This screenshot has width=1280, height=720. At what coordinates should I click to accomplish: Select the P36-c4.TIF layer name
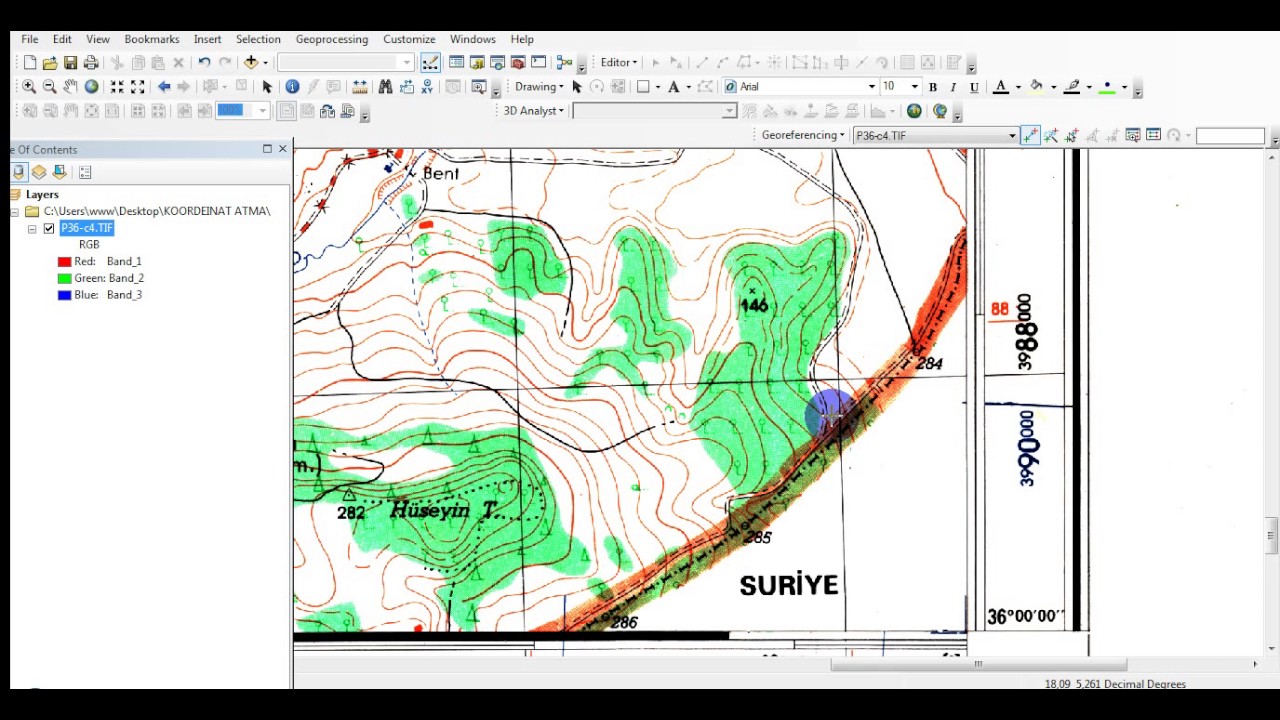[x=87, y=228]
